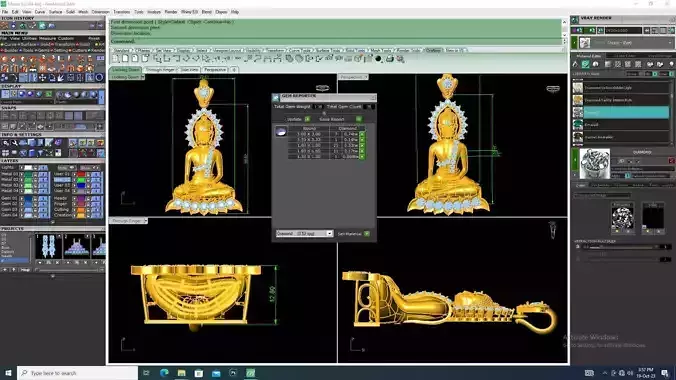Toggle green checkbox for last gem row
The height and width of the screenshot is (380, 676).
coord(362,157)
